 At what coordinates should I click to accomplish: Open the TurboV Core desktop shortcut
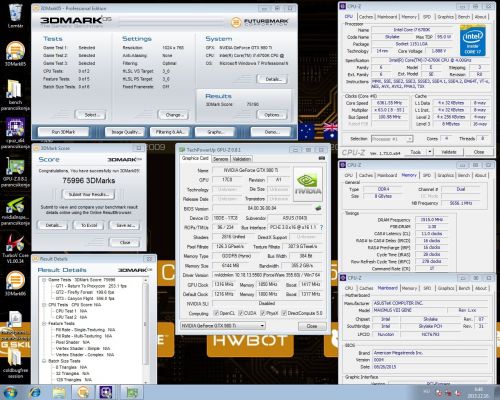coord(15,249)
